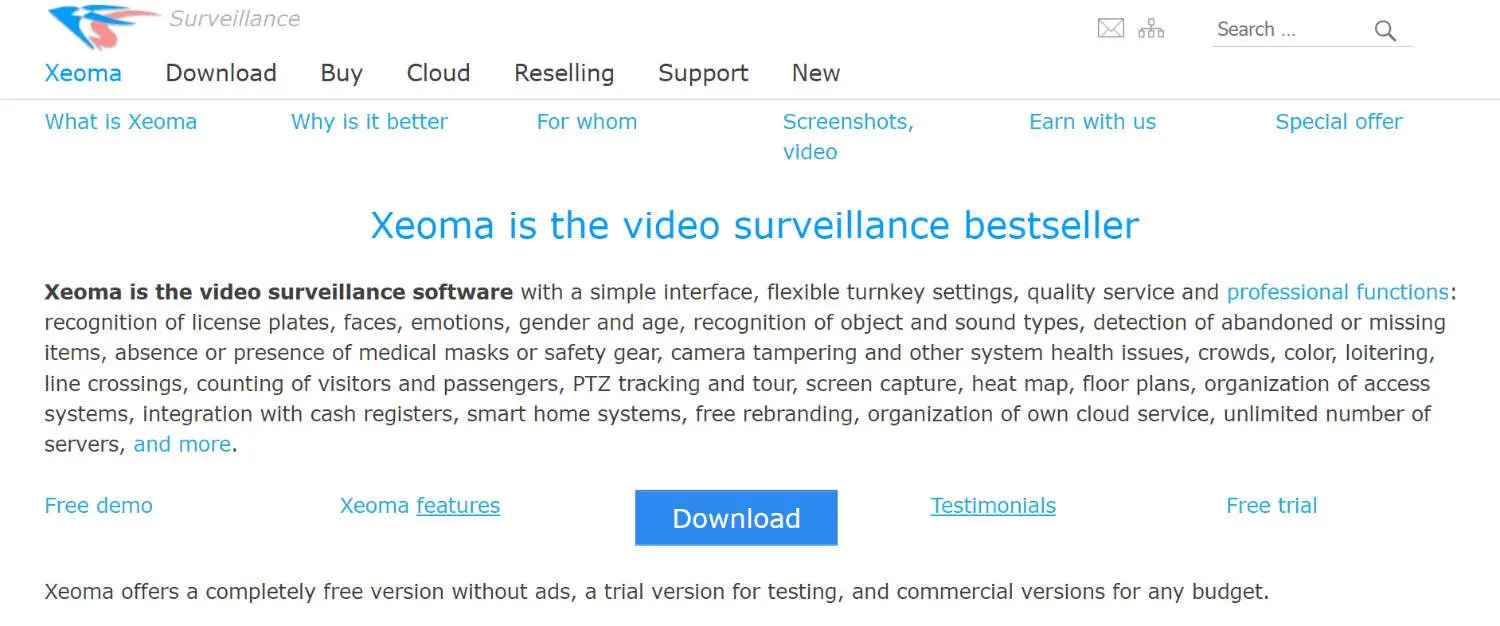Screen dimensions: 1500x626
Task: Visit the Why is it better link
Action: pyautogui.click(x=369, y=122)
